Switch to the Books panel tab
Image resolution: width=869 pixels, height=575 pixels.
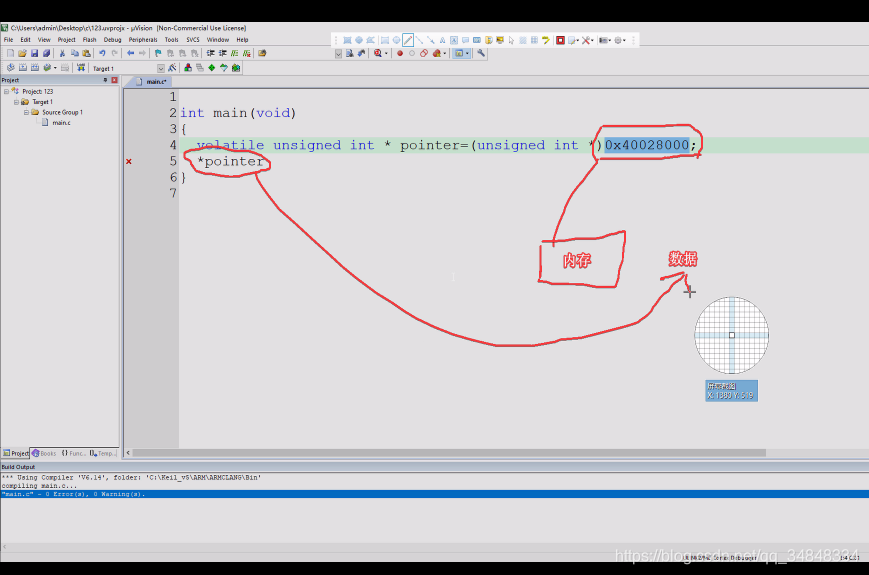[x=44, y=453]
